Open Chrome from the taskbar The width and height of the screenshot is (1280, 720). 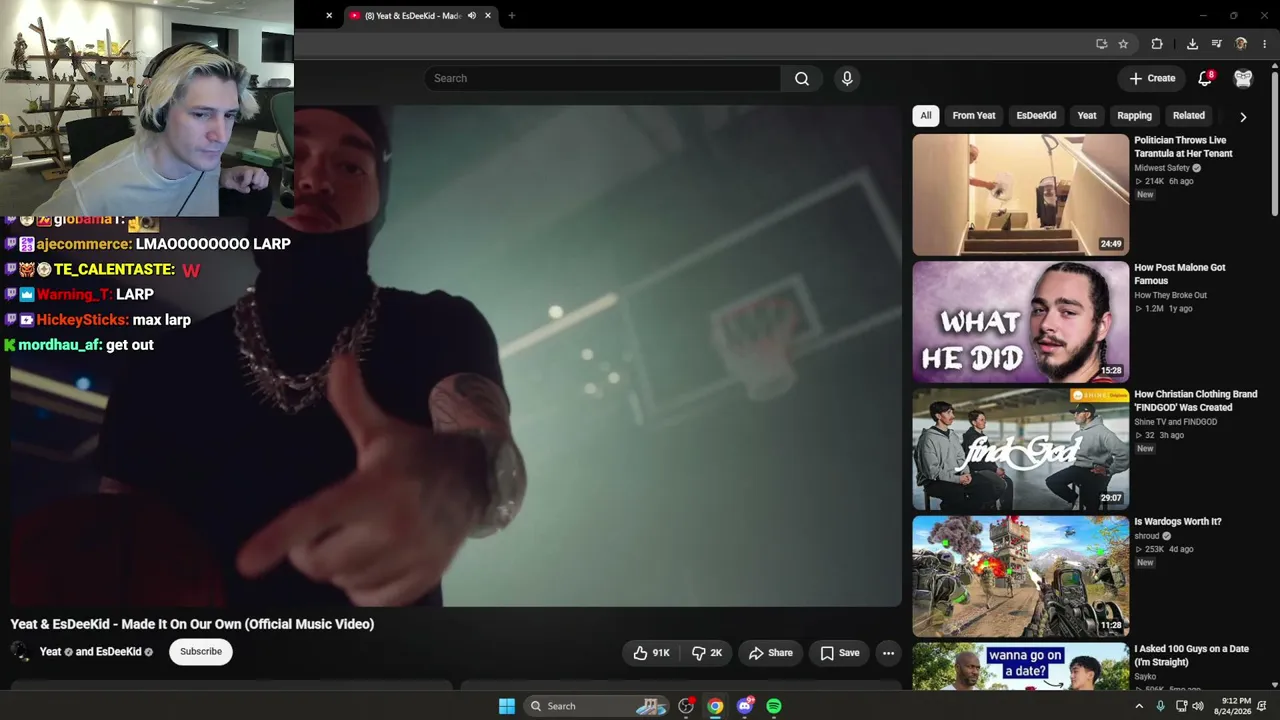click(x=715, y=706)
